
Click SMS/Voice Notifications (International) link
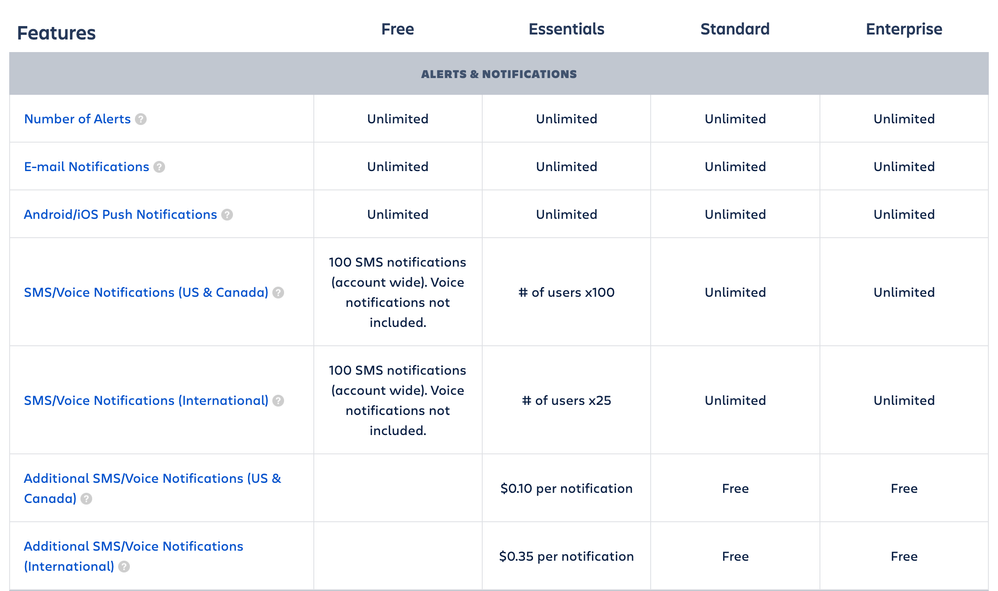tap(146, 401)
